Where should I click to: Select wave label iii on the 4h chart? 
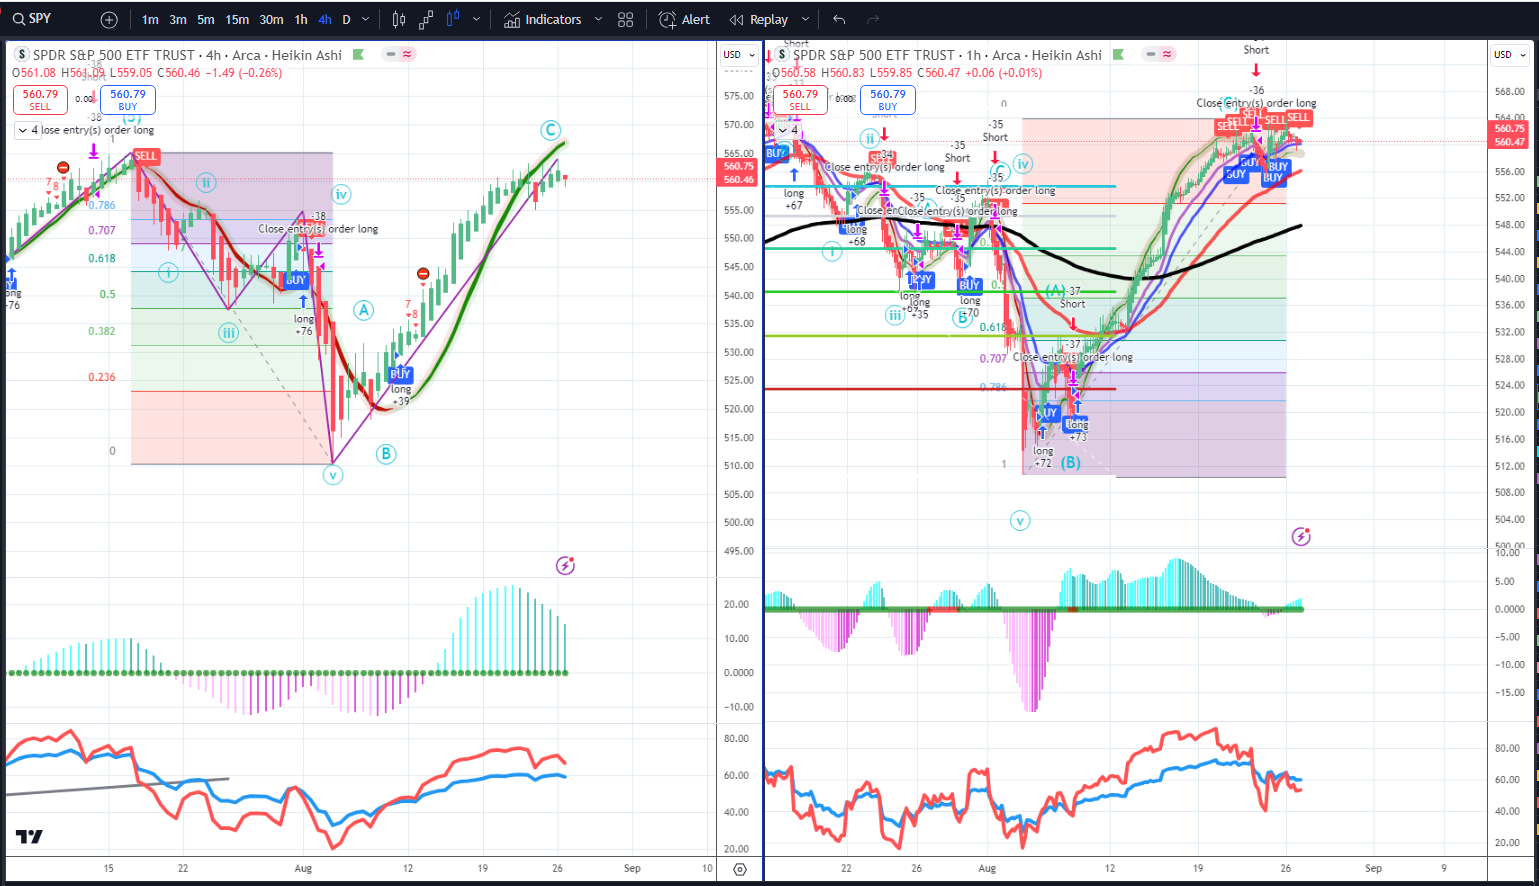[x=229, y=333]
